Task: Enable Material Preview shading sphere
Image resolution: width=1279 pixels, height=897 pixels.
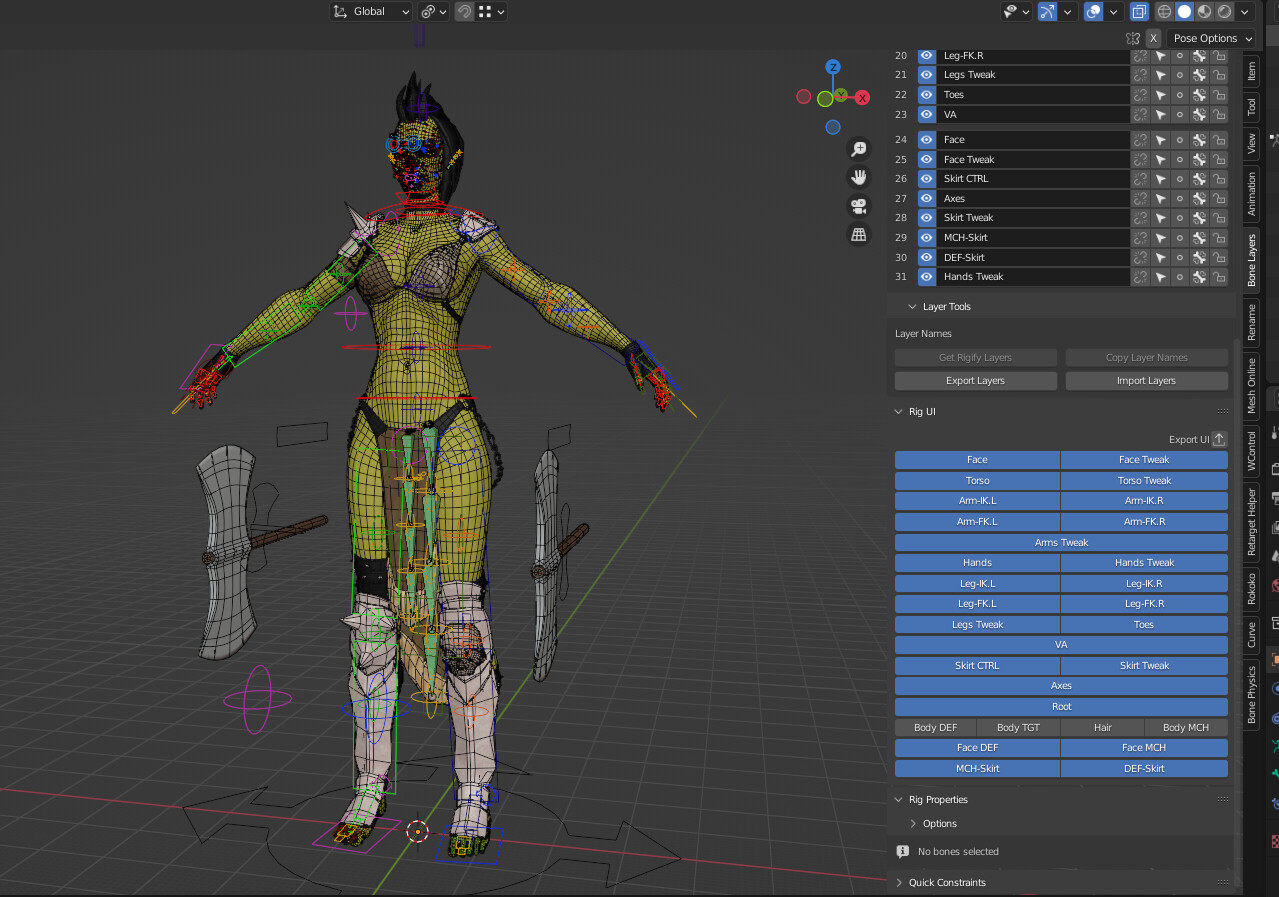Action: pos(1205,11)
